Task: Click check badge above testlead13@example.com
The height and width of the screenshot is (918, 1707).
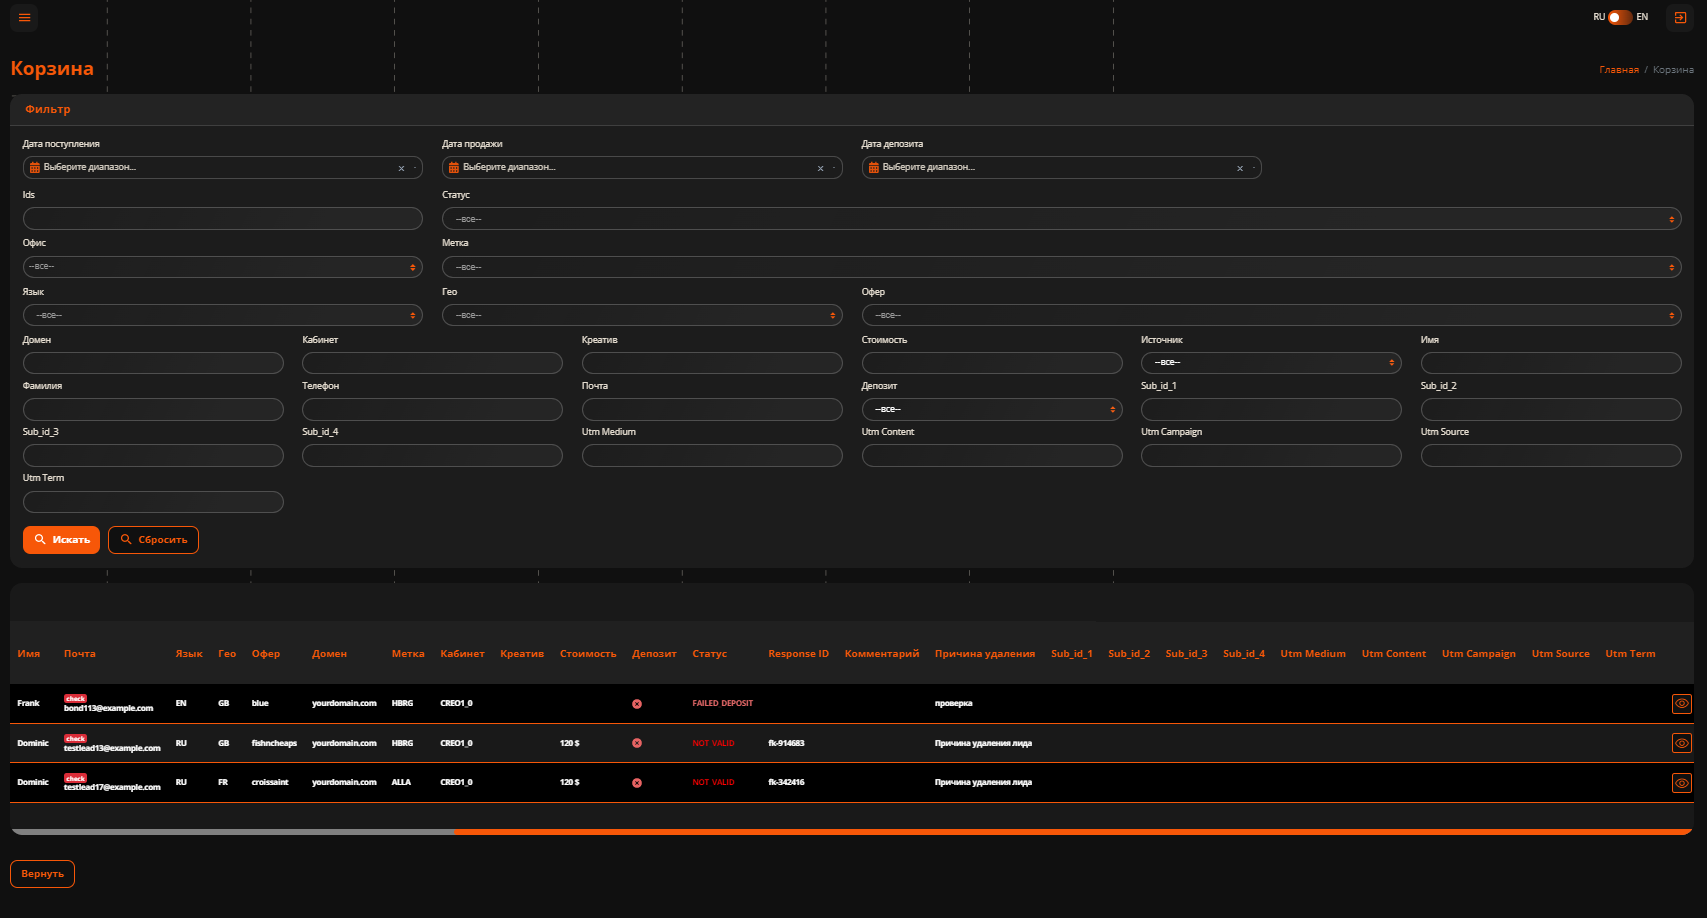Action: coord(76,738)
